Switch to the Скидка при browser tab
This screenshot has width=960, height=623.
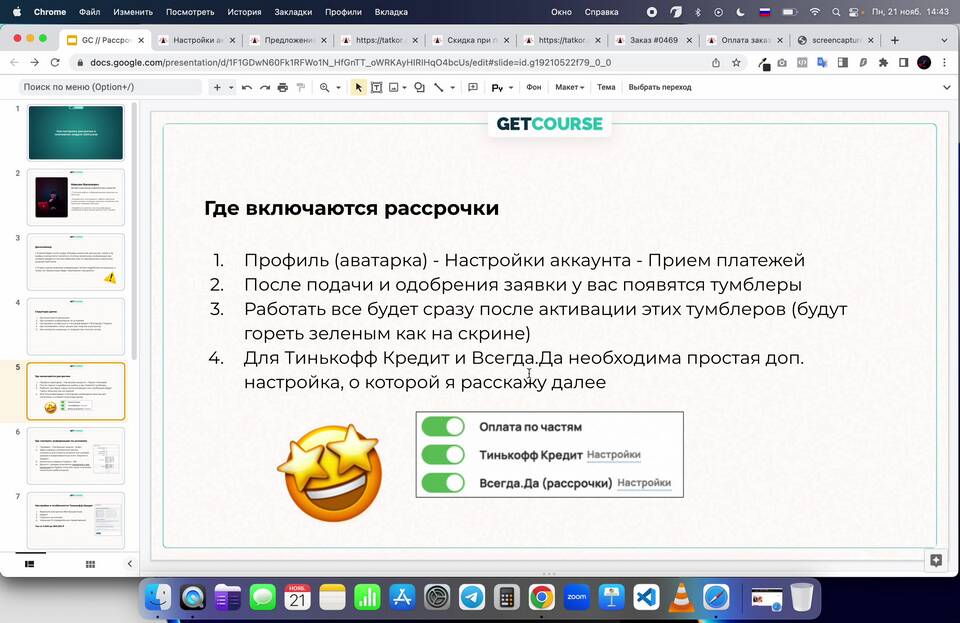tap(471, 40)
